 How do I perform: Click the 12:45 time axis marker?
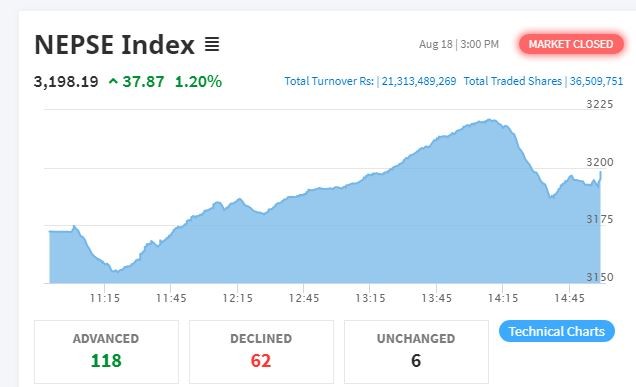tap(304, 298)
